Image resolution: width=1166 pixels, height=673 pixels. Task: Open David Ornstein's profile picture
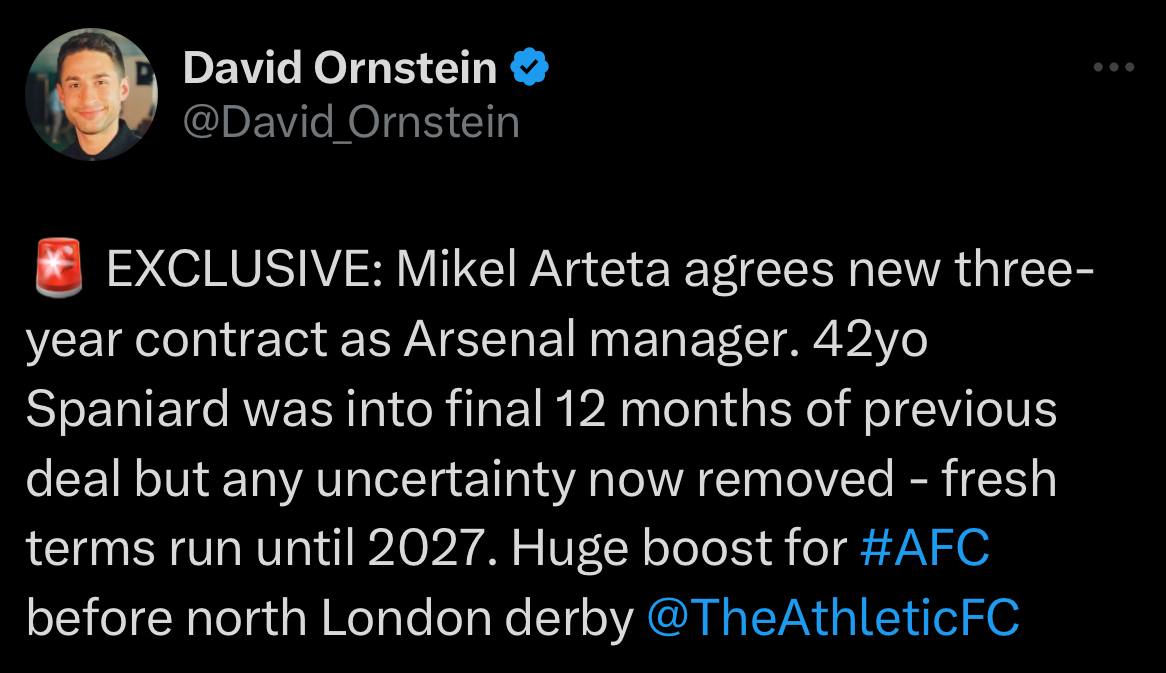pyautogui.click(x=91, y=94)
